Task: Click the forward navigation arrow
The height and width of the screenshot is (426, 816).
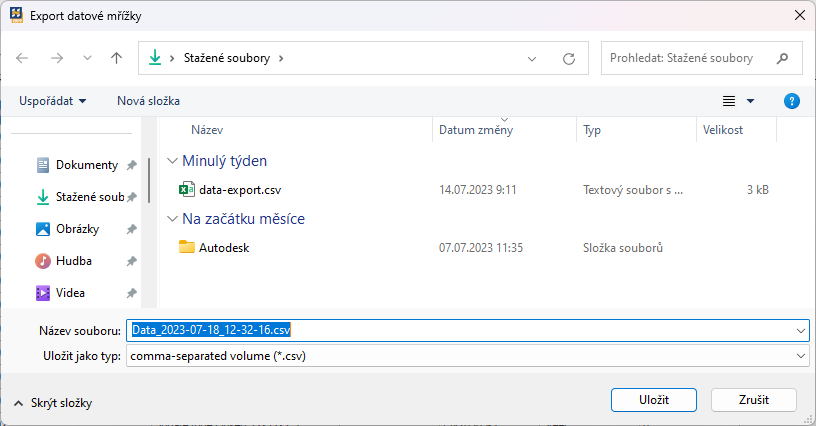Action: click(x=57, y=58)
